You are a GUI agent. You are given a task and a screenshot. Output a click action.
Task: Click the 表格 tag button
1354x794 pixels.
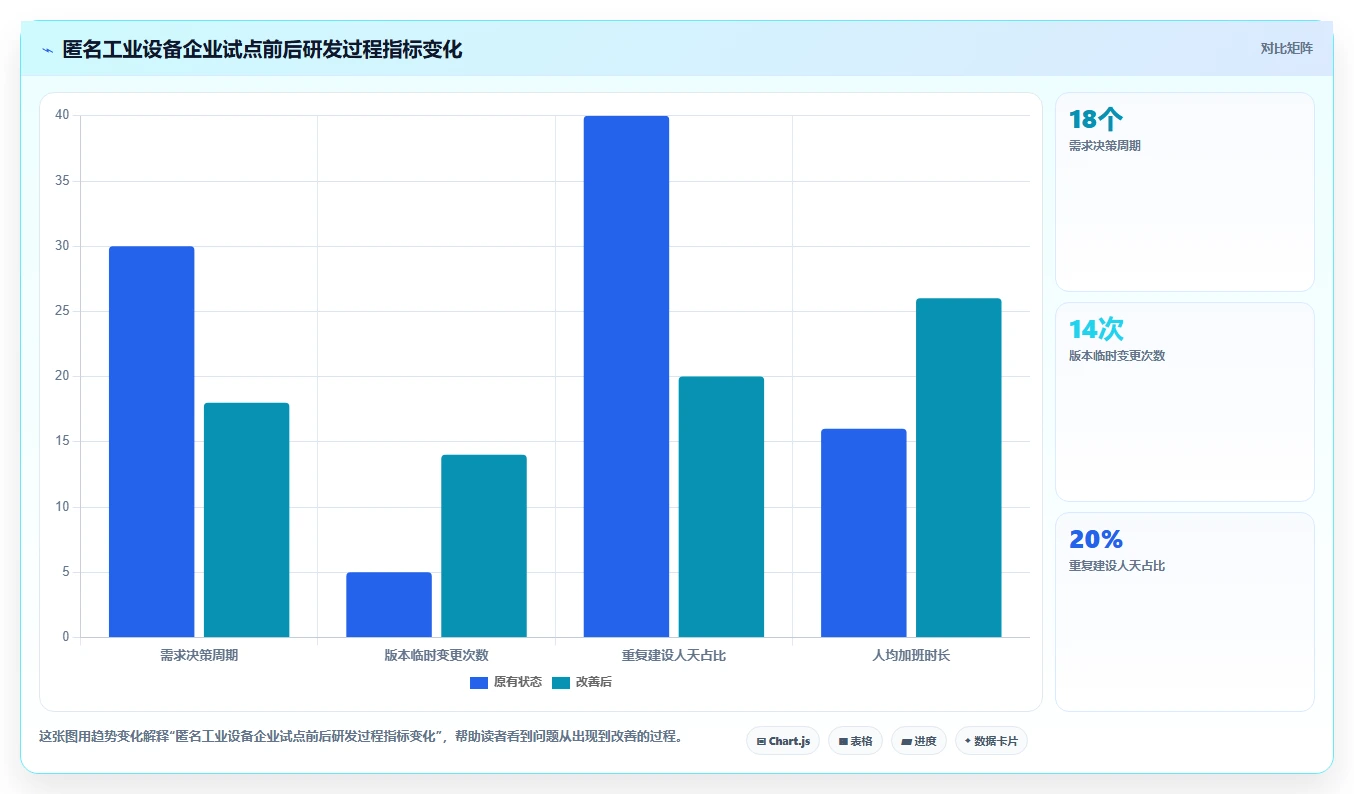[855, 741]
